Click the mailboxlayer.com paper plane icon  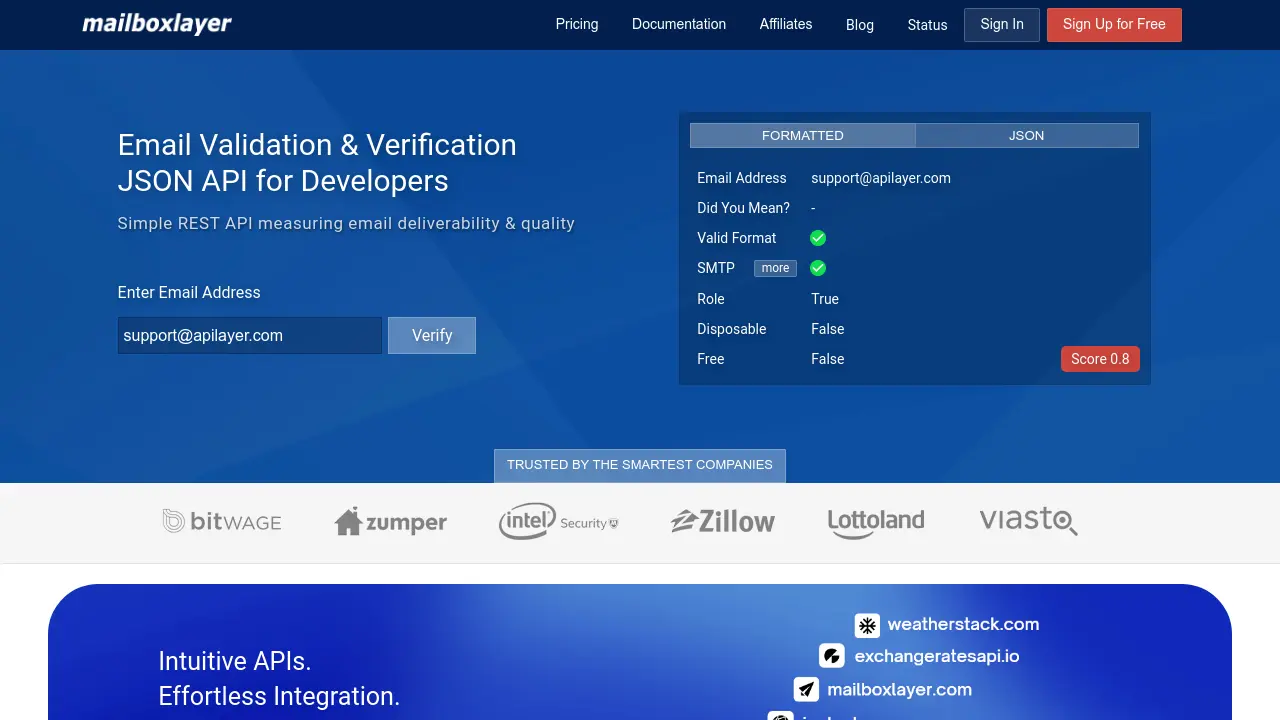tap(806, 689)
